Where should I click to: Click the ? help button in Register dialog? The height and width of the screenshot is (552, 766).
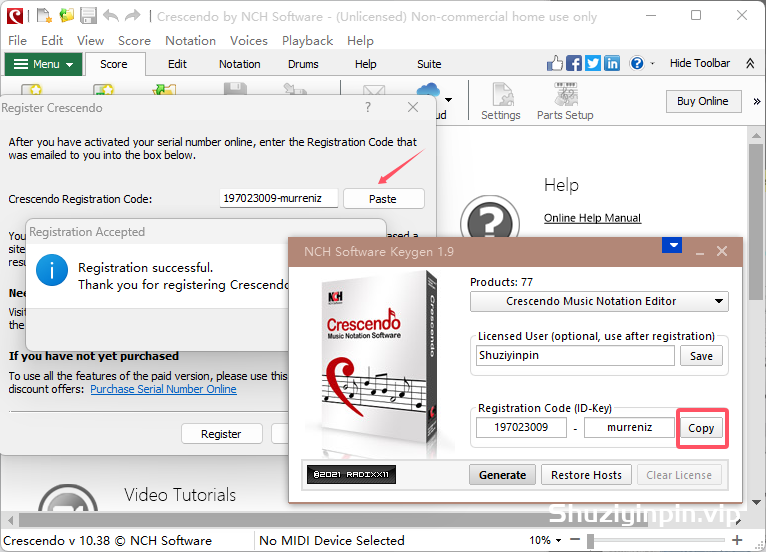tap(368, 107)
